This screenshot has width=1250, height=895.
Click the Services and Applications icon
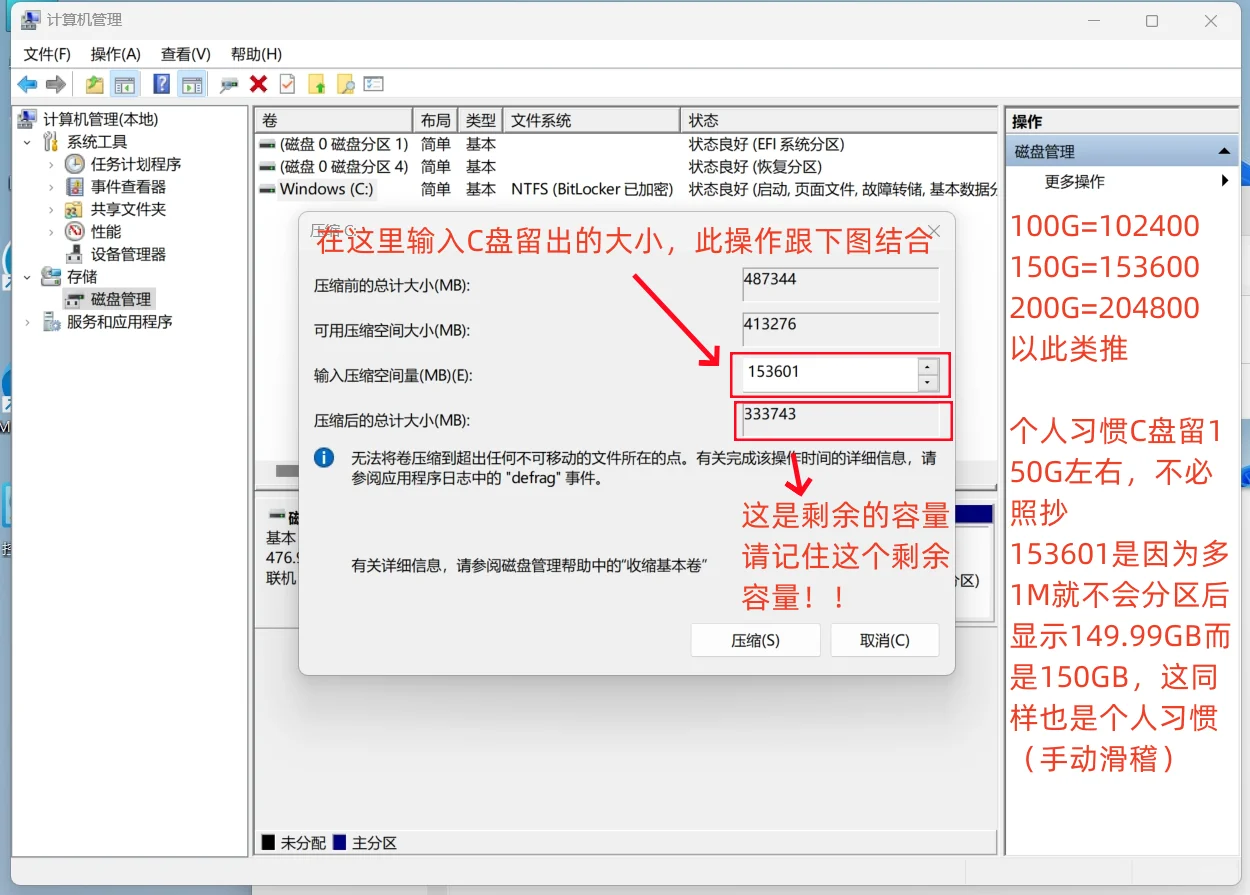tap(51, 322)
